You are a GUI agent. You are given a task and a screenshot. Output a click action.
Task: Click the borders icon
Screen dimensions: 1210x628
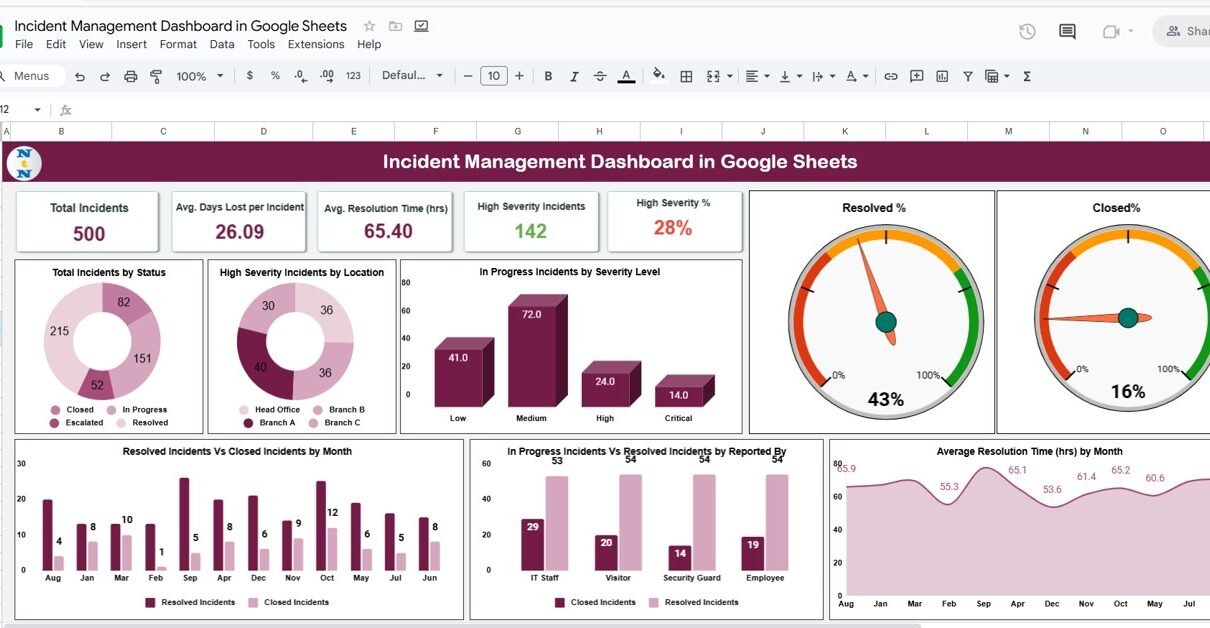tap(686, 76)
